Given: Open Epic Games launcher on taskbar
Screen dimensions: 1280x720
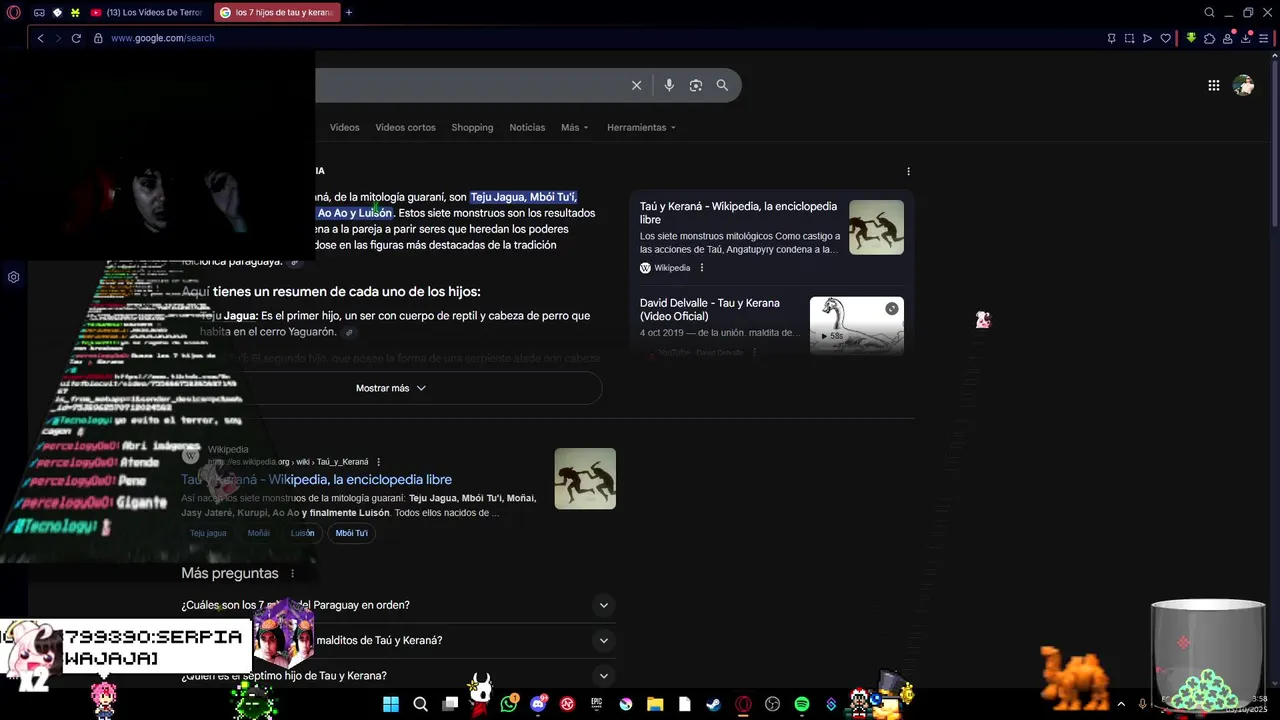Looking at the screenshot, I should coord(597,704).
